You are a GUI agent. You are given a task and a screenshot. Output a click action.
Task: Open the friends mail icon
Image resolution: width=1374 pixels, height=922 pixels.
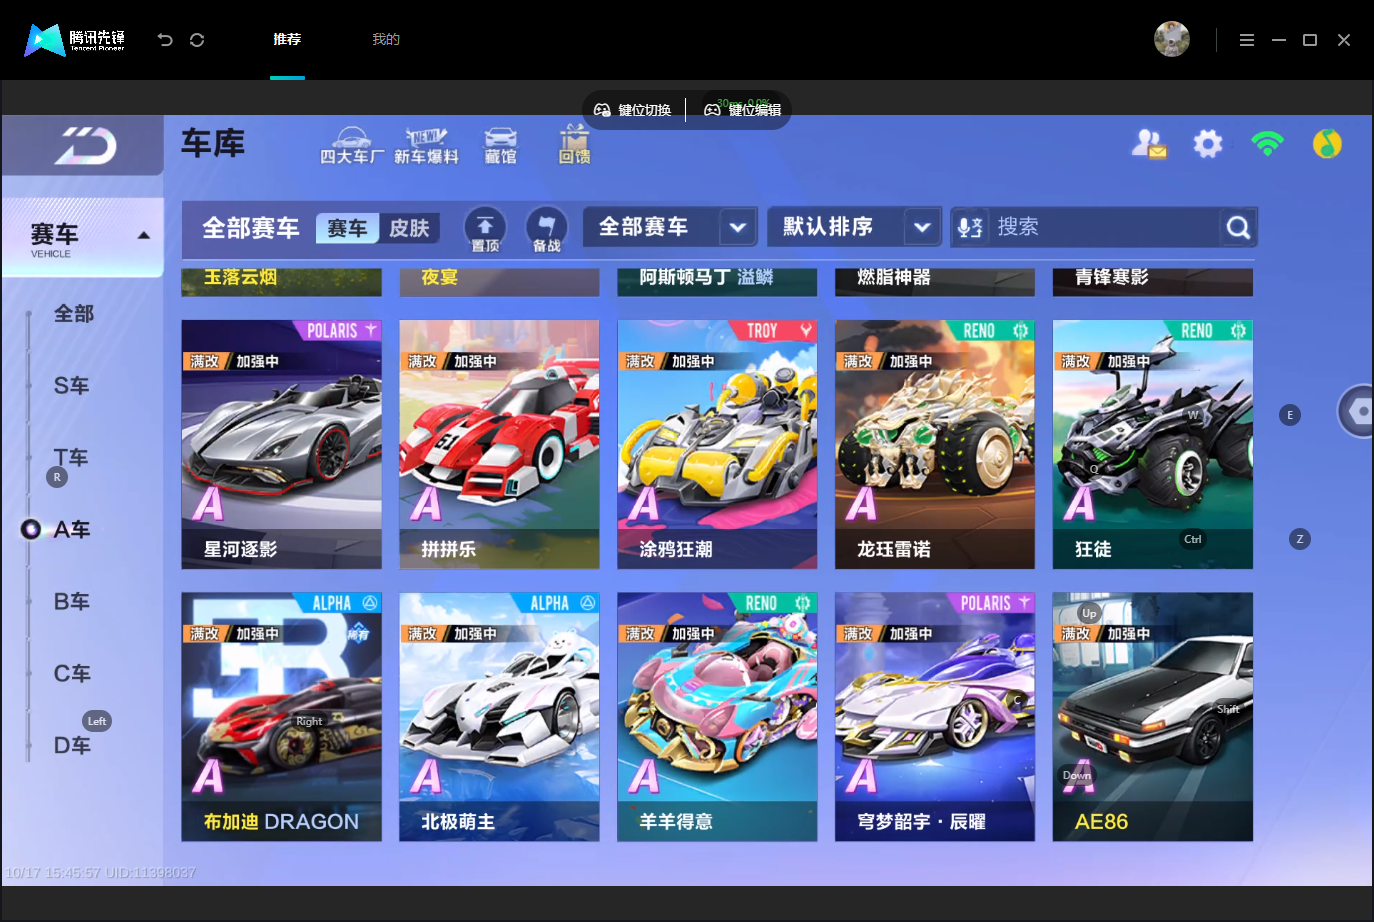pos(1149,144)
